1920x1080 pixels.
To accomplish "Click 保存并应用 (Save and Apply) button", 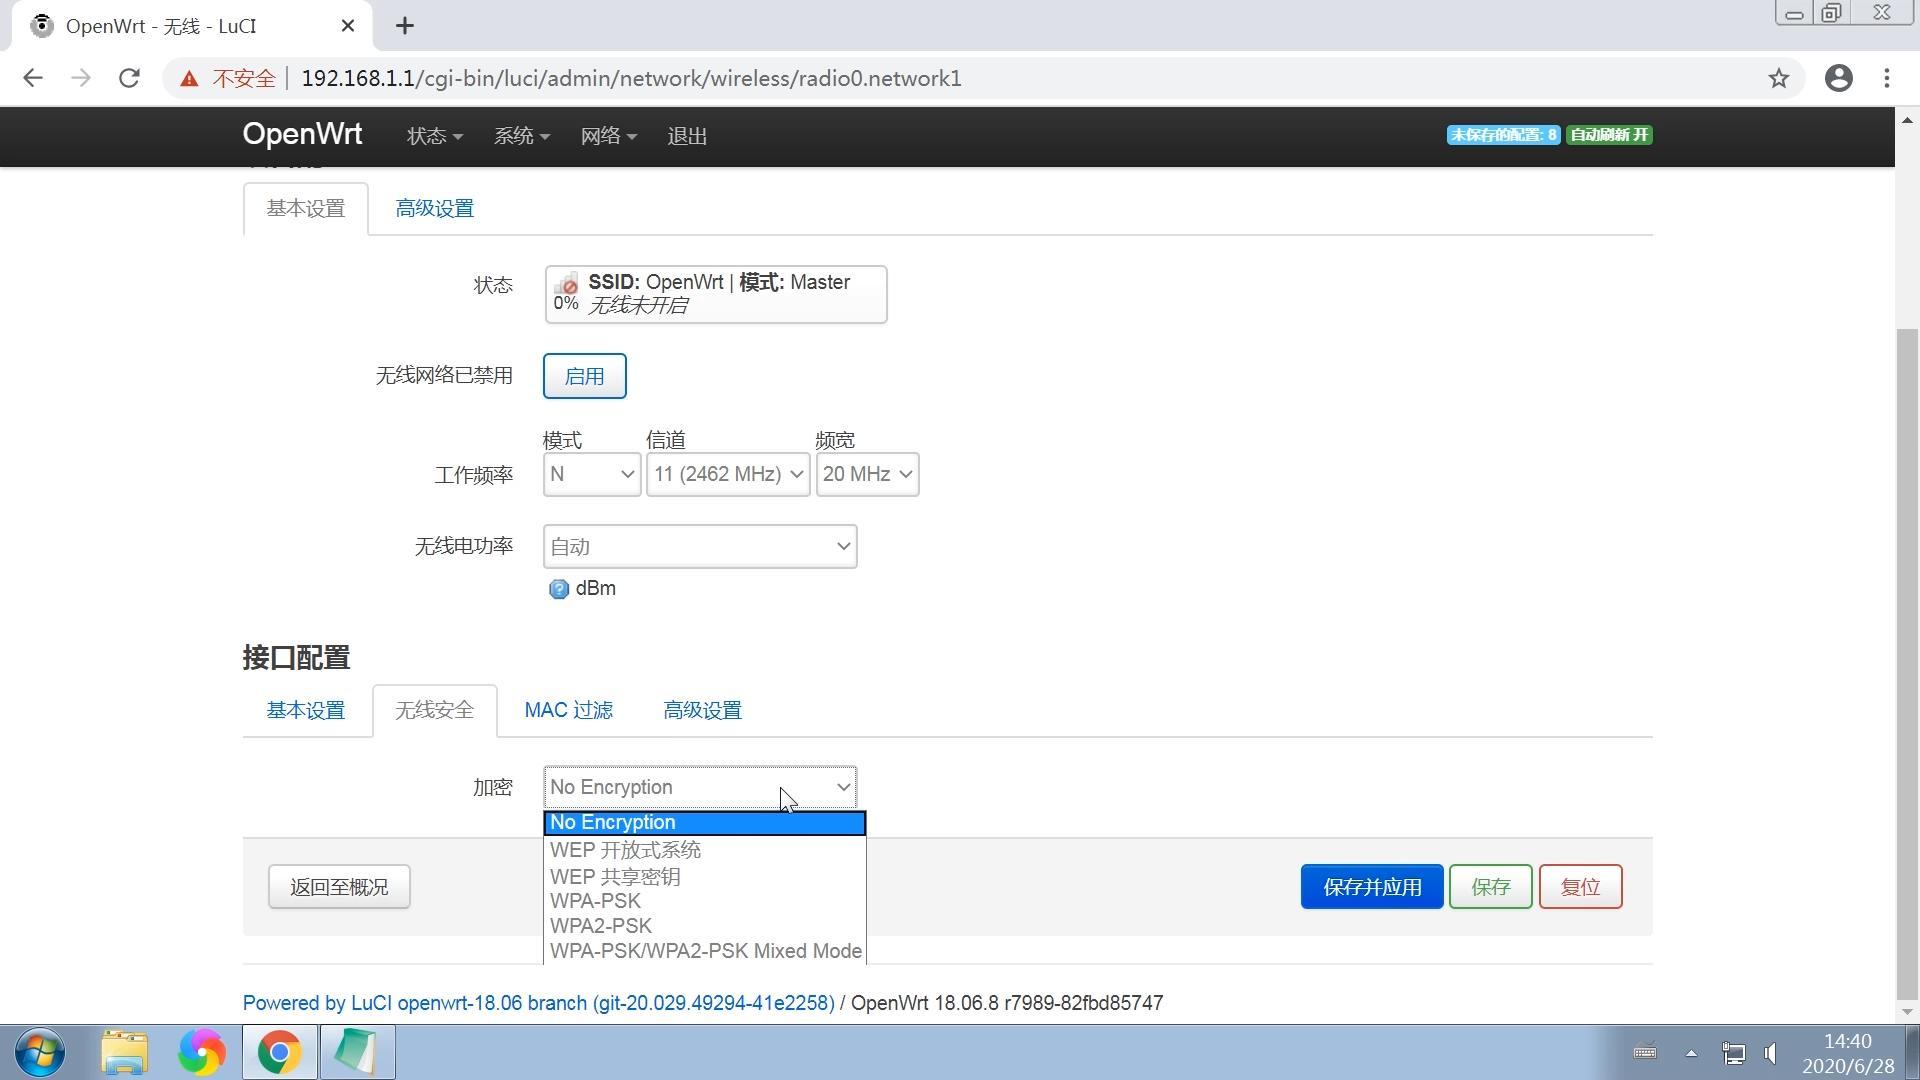I will [x=1373, y=886].
